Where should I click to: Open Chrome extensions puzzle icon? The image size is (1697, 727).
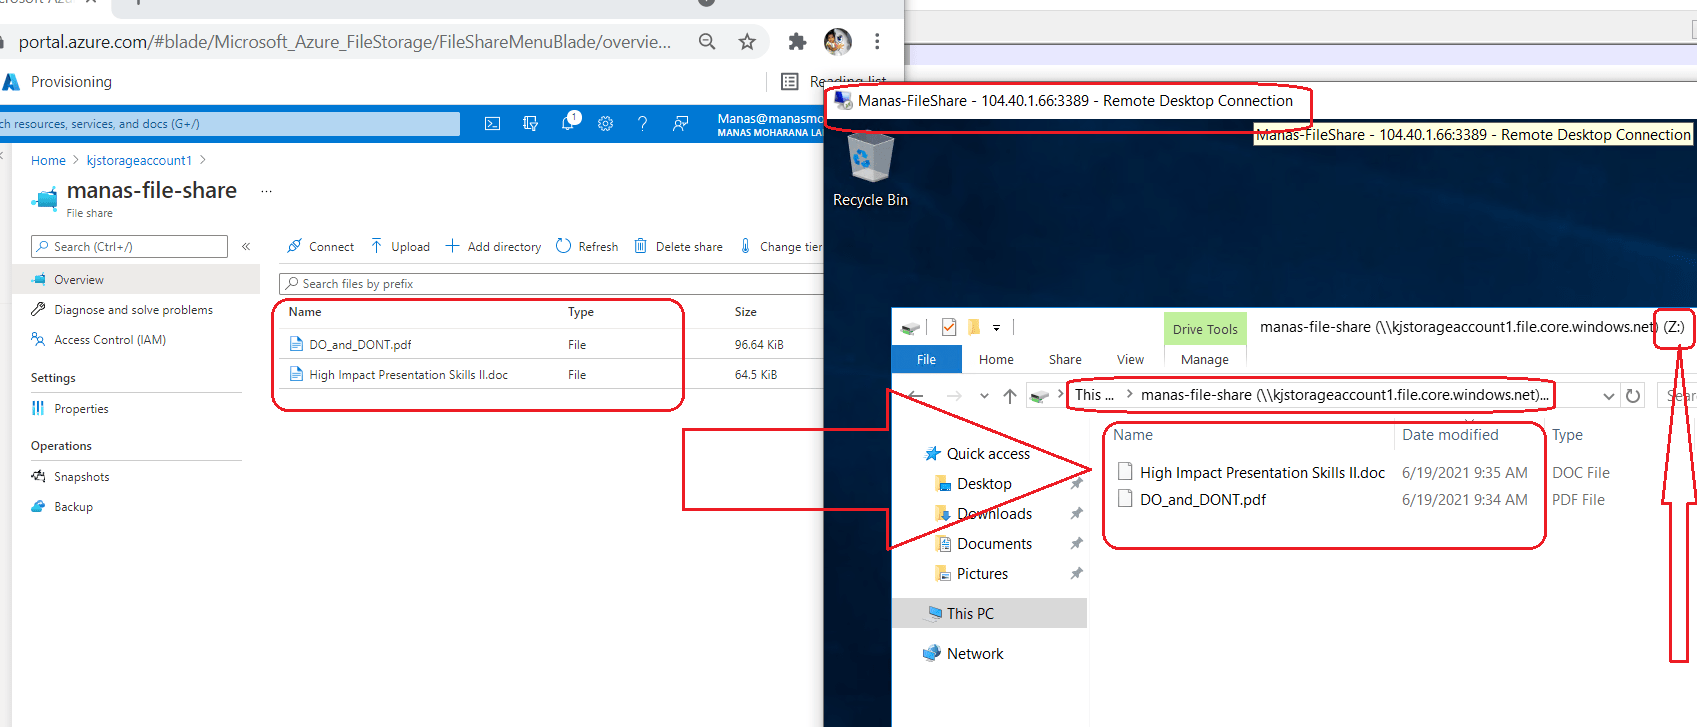797,41
